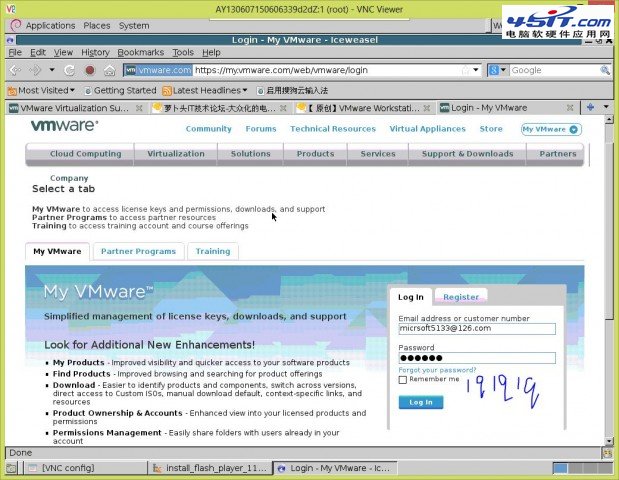619x480 pixels.
Task: Click the Password input field
Action: pyautogui.click(x=477, y=358)
